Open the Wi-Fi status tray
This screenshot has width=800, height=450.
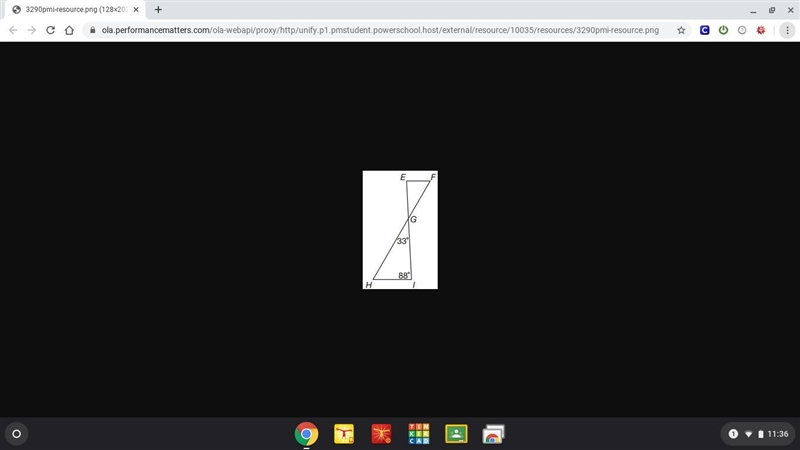click(748, 434)
